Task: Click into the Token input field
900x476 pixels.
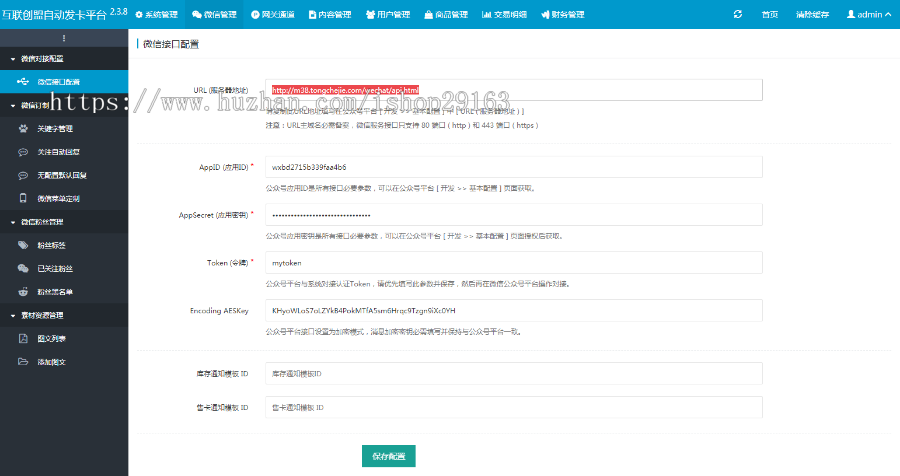Action: (514, 263)
